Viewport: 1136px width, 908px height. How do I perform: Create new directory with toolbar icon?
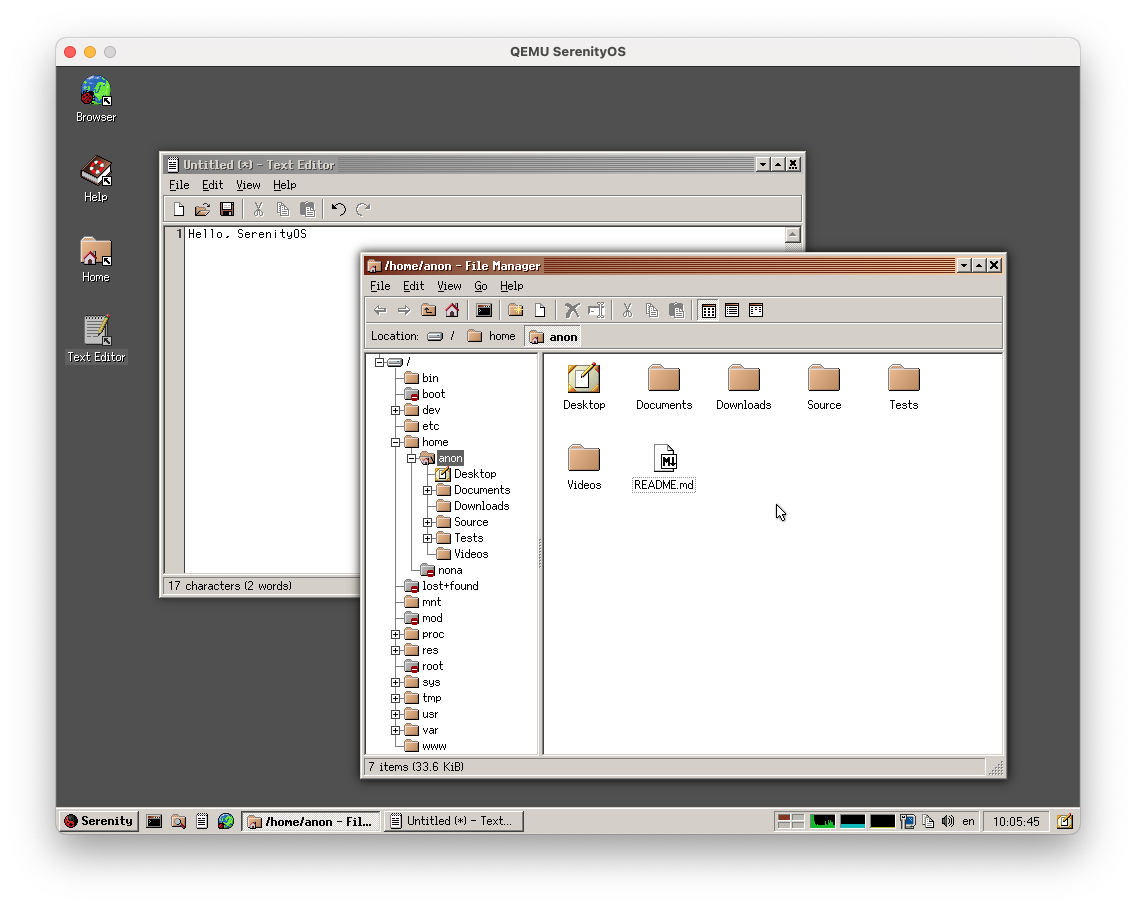coord(516,311)
